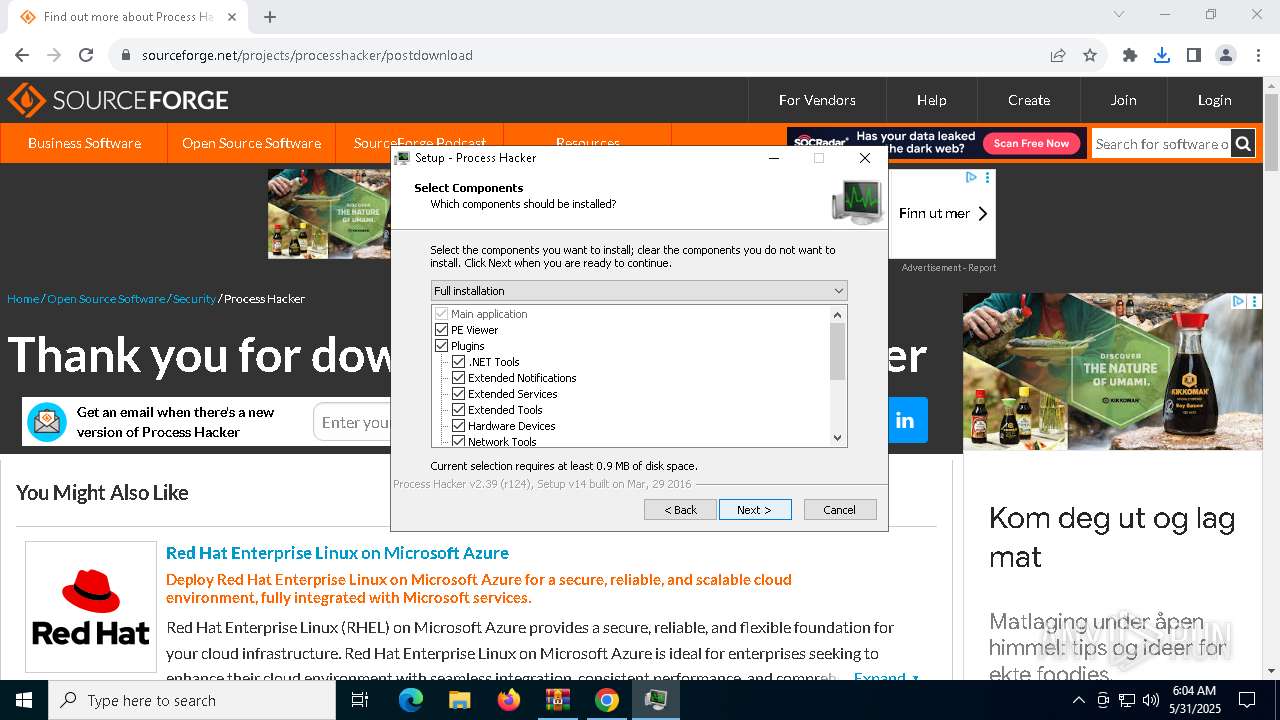1280x720 pixels.
Task: Click Next in setup wizard
Action: click(755, 510)
